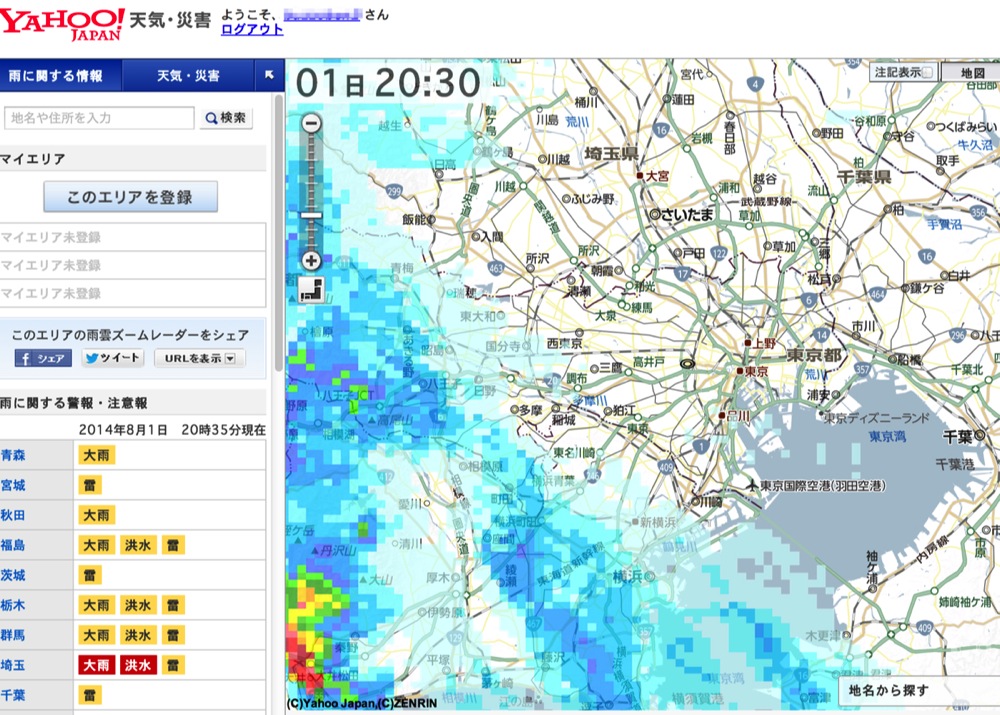Open the 埼玉 prefecture warning link
The image size is (1000, 715).
click(14, 665)
